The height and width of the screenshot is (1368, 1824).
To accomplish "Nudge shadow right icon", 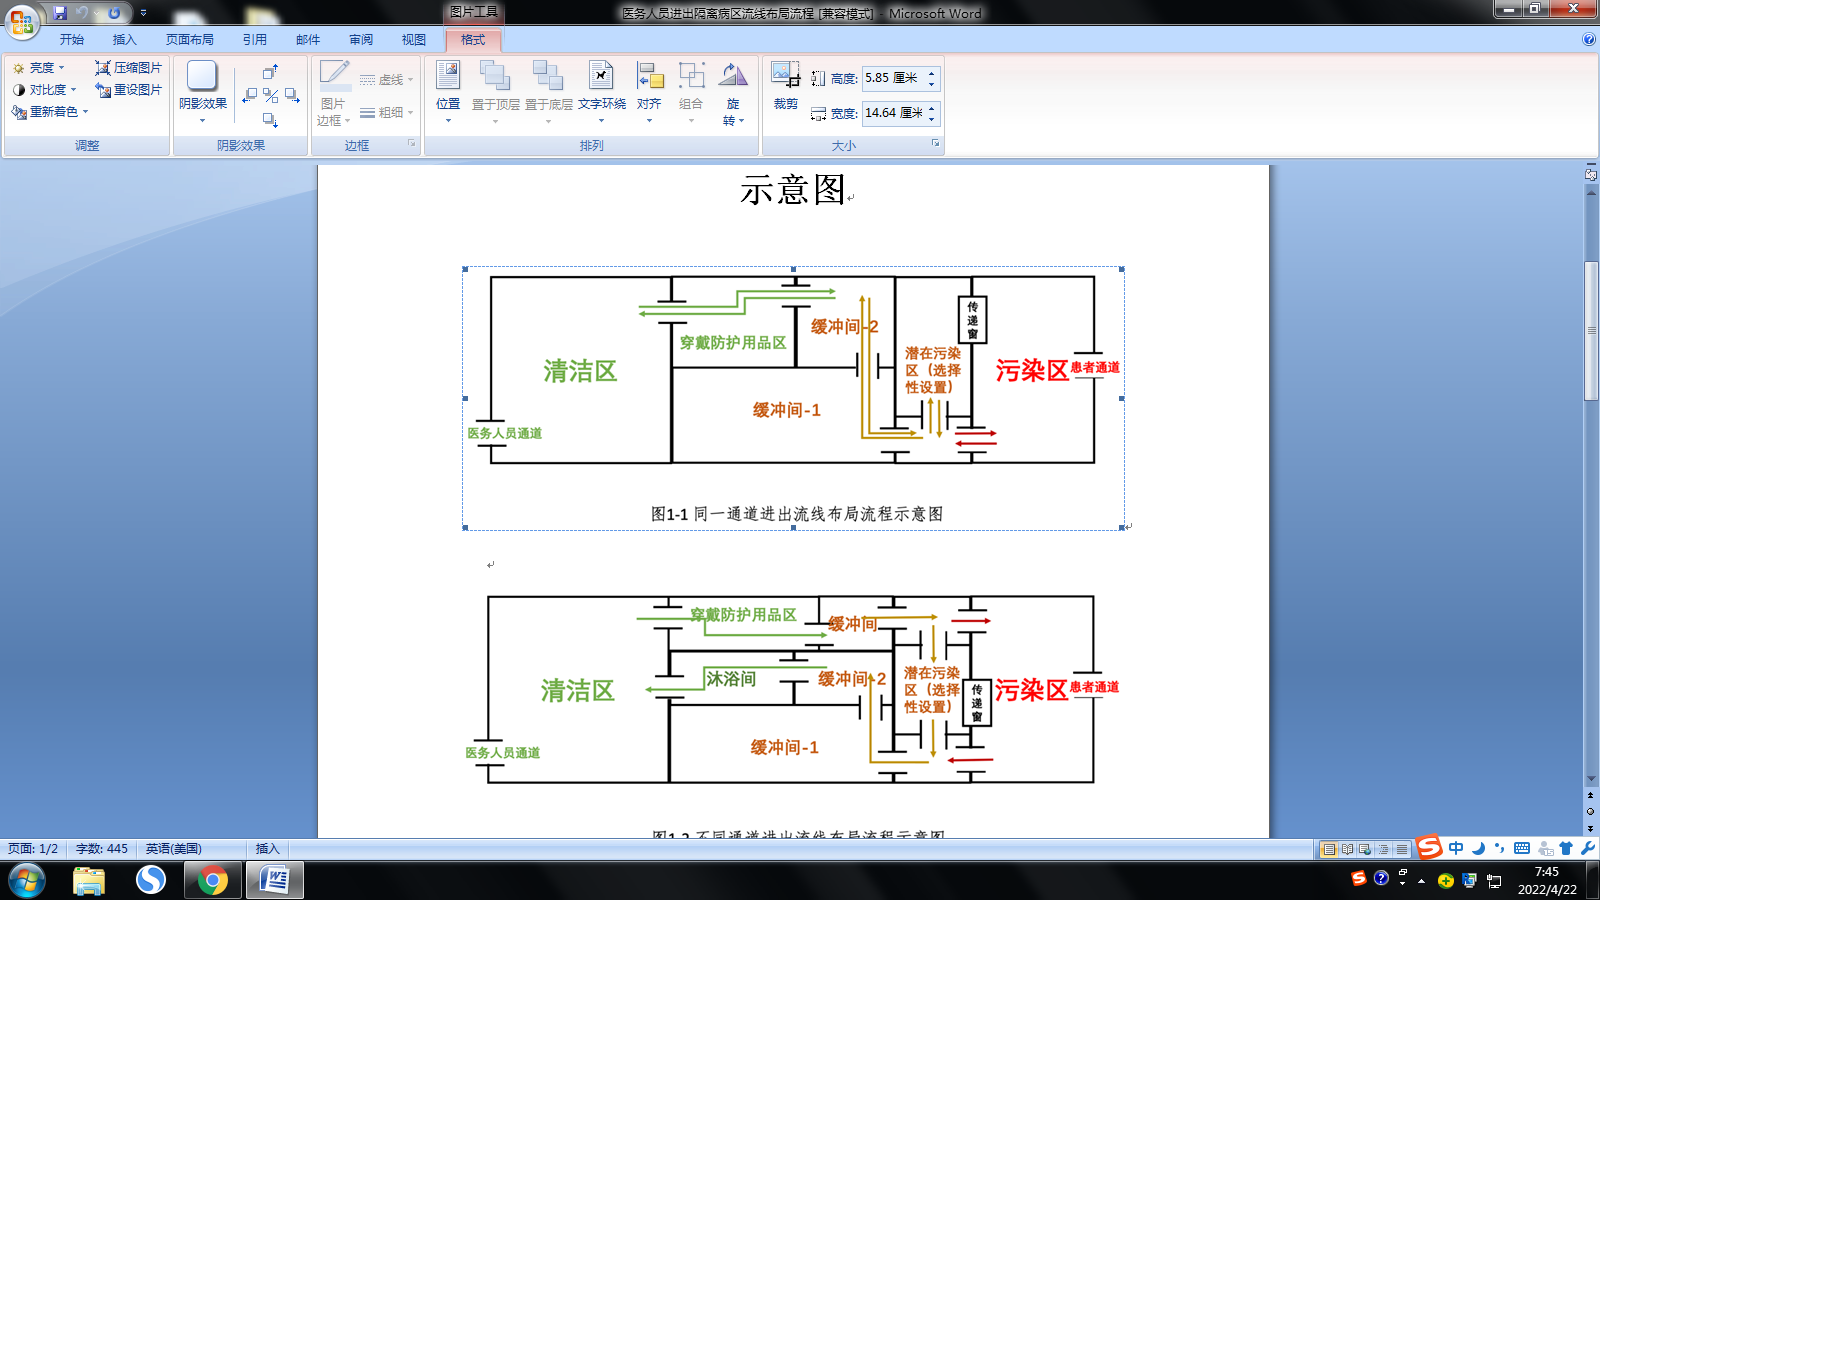I will pos(292,96).
